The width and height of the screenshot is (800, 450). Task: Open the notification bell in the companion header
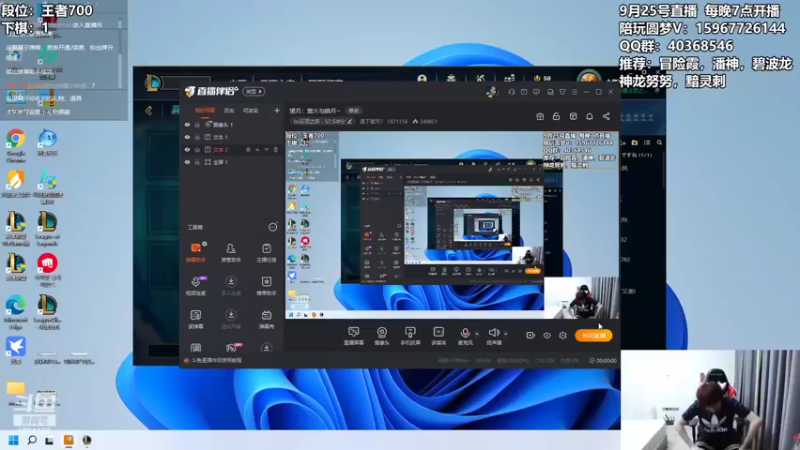(589, 116)
